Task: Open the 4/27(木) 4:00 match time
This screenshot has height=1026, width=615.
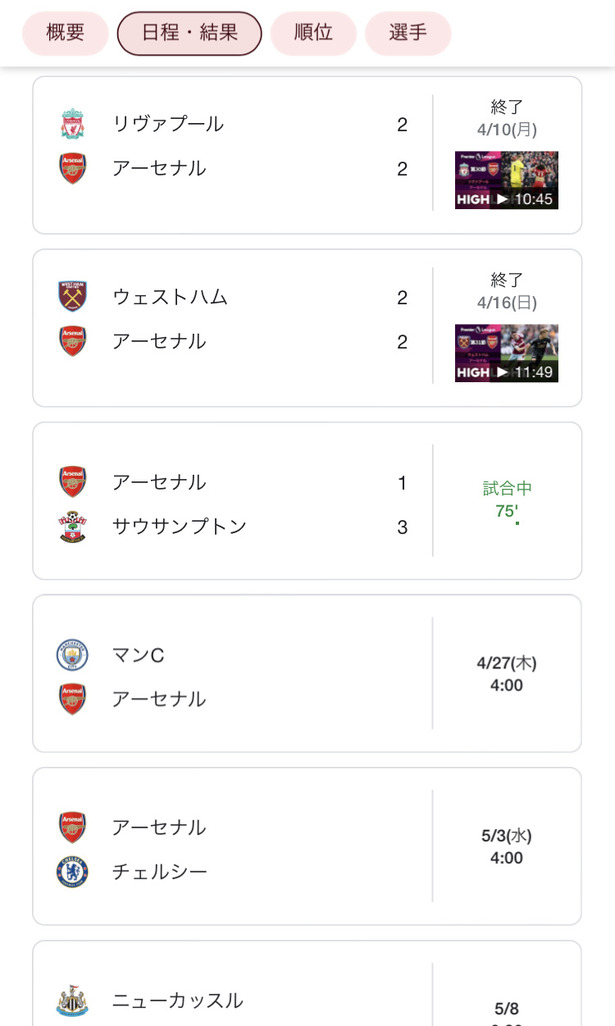Action: coord(507,674)
